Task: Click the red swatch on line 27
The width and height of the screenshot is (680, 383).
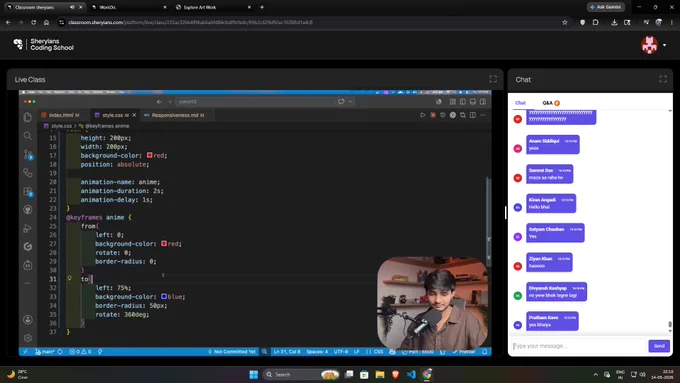Action: tap(164, 243)
